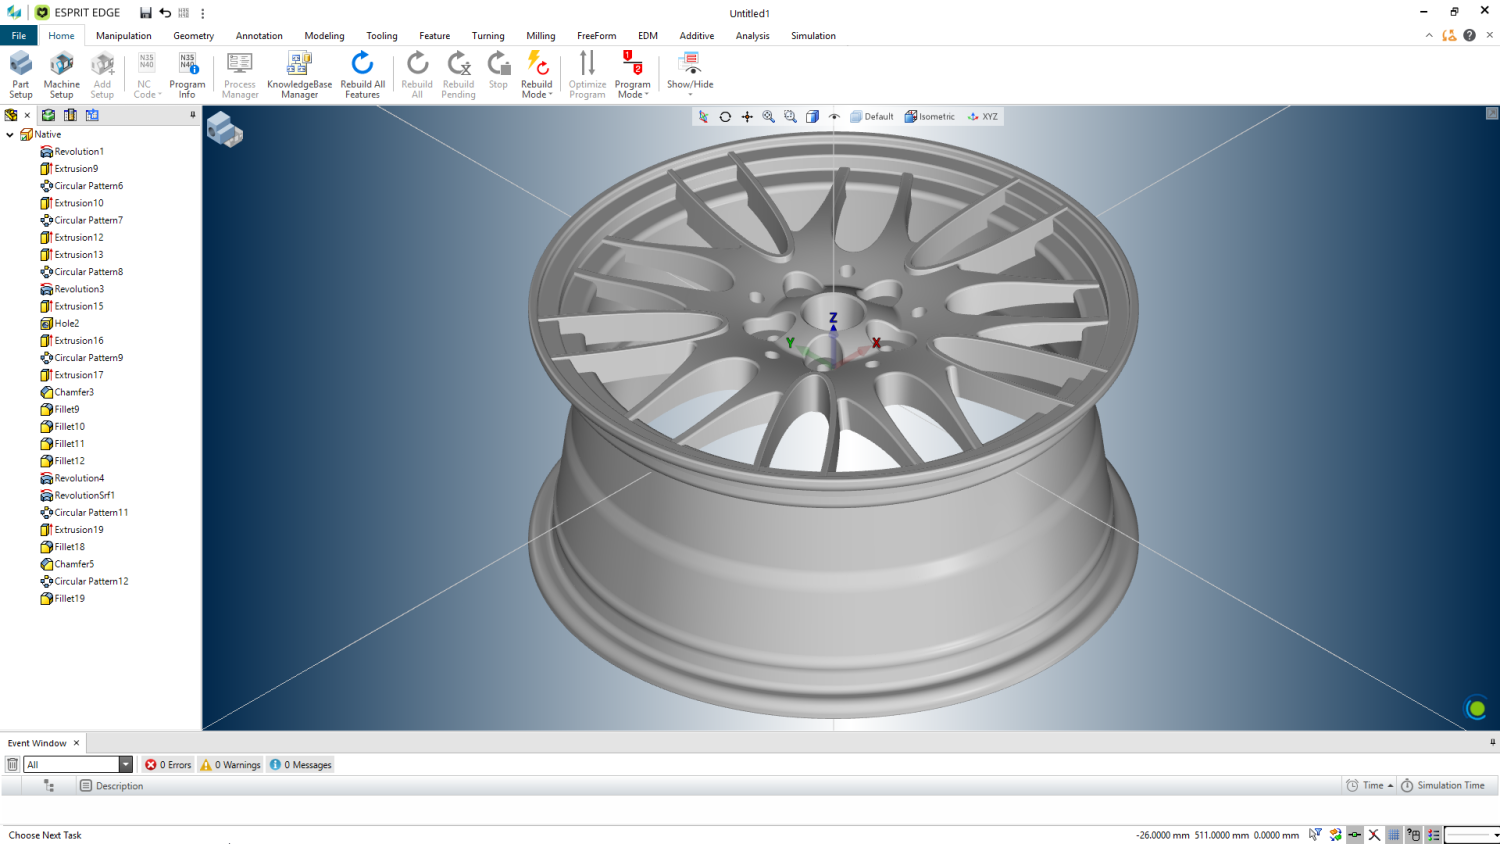Open the line style selector in status bar
Viewport: 1500px width, 844px height.
(x=1472, y=835)
